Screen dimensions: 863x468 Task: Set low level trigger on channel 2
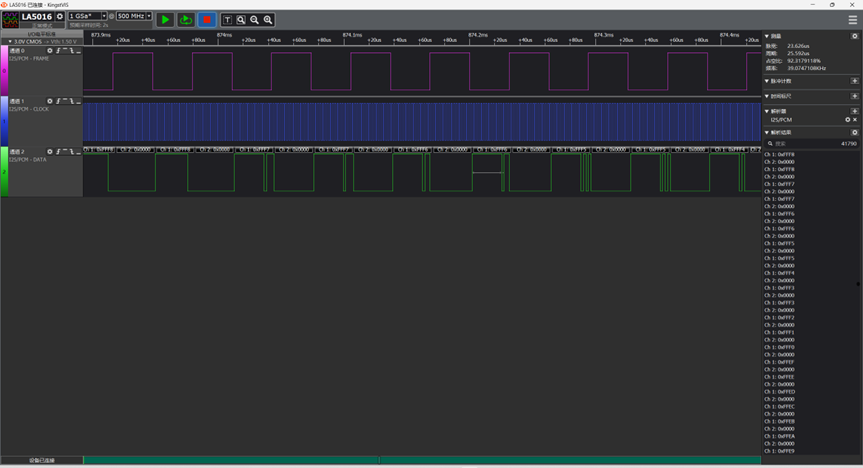pos(78,152)
